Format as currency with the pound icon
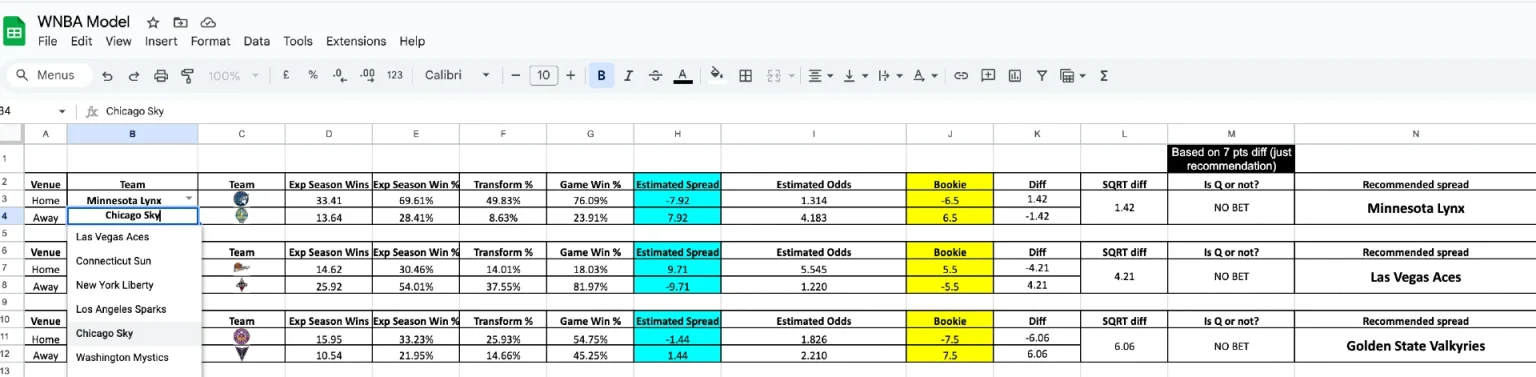 point(286,75)
